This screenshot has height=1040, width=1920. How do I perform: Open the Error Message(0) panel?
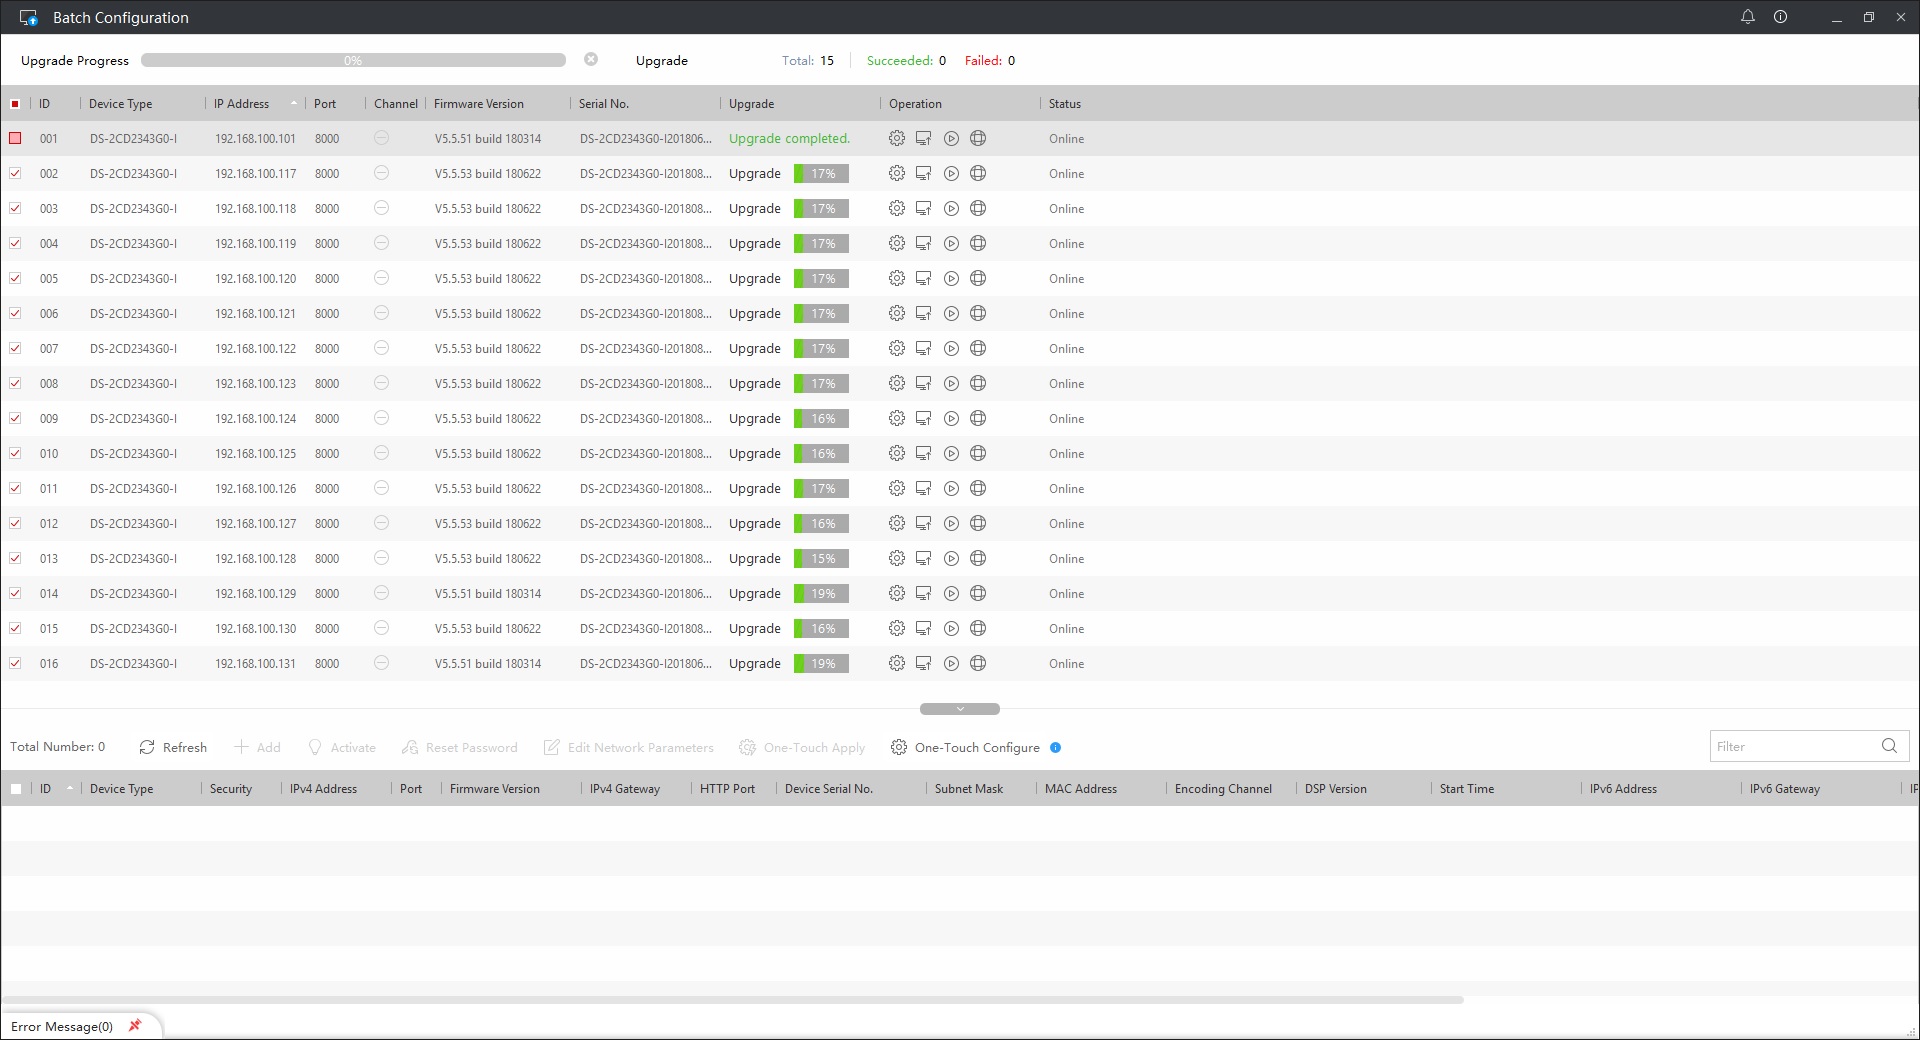tap(62, 1026)
